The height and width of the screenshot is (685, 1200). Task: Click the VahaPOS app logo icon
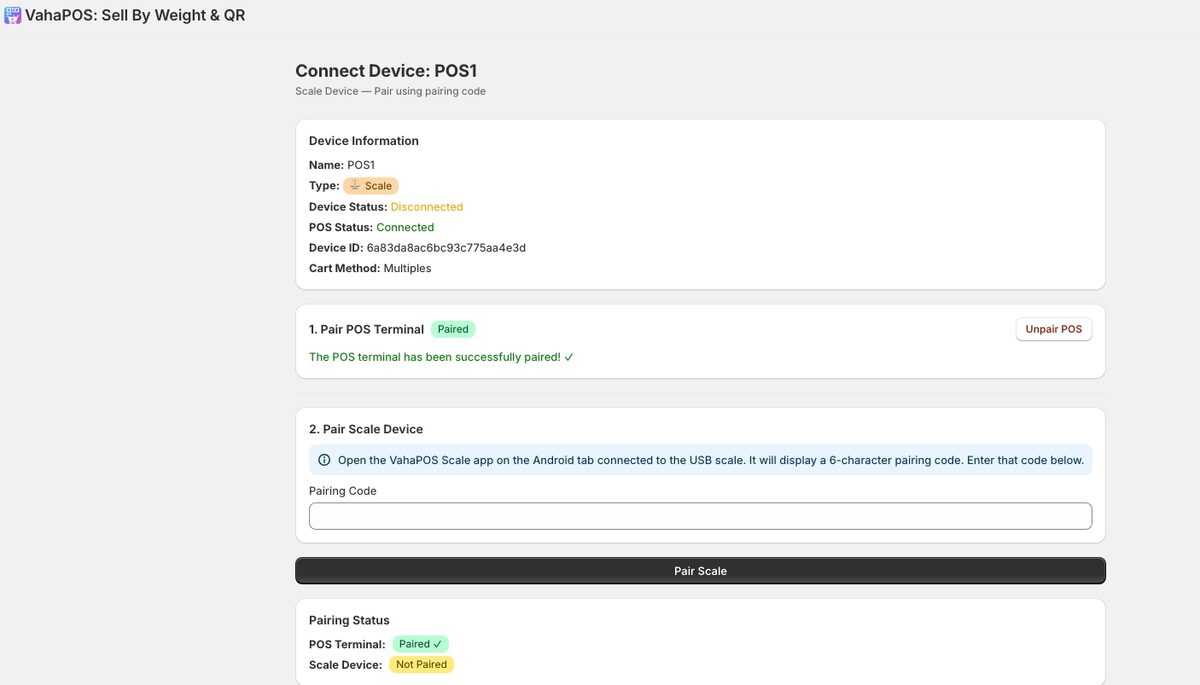(13, 15)
